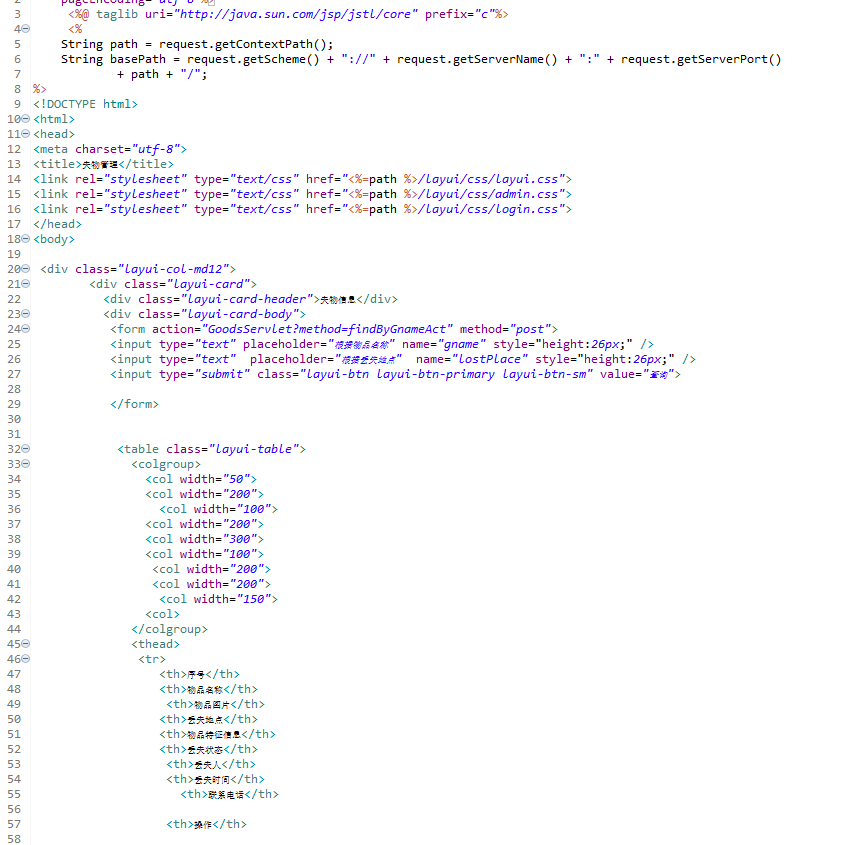This screenshot has height=845, width=843.
Task: Click "layui-card-header" class value
Action: 247,299
